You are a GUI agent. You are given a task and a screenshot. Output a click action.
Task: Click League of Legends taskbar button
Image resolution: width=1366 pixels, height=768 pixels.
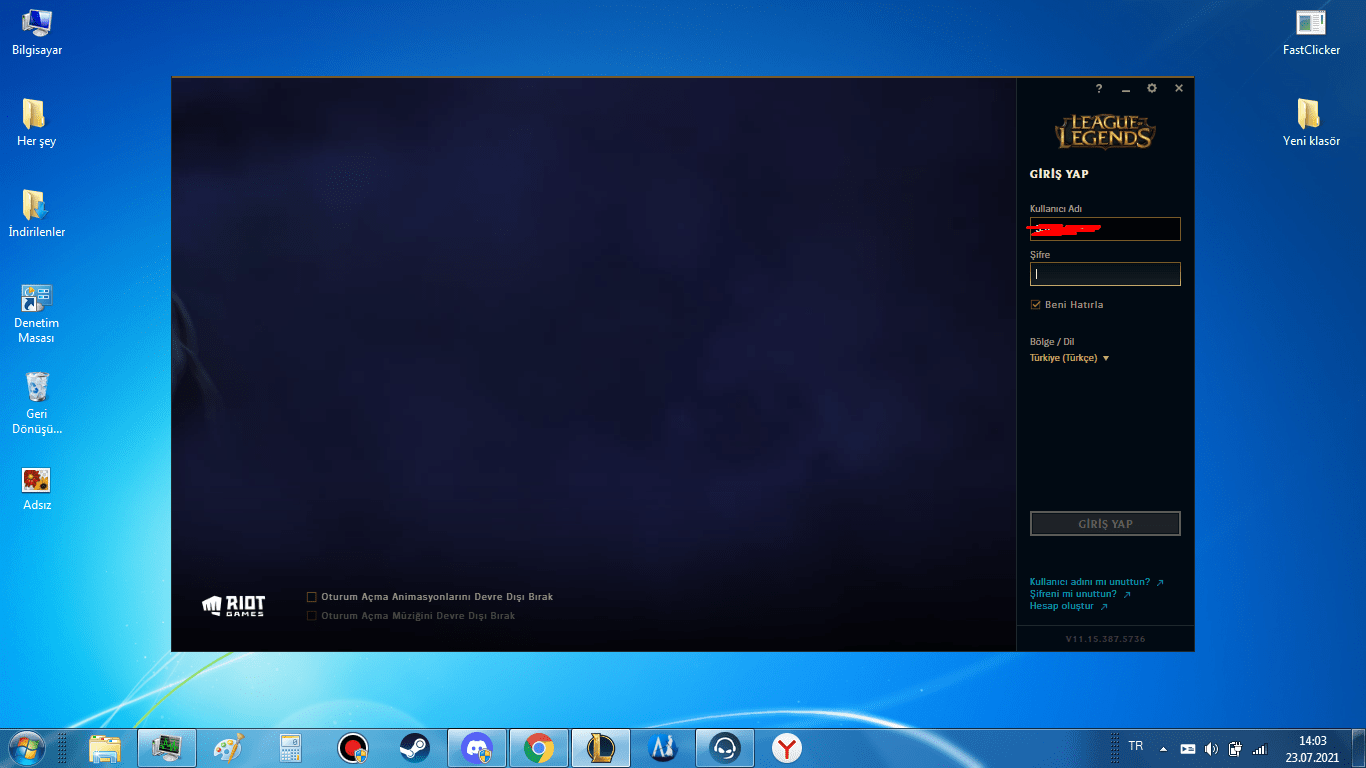(x=601, y=748)
